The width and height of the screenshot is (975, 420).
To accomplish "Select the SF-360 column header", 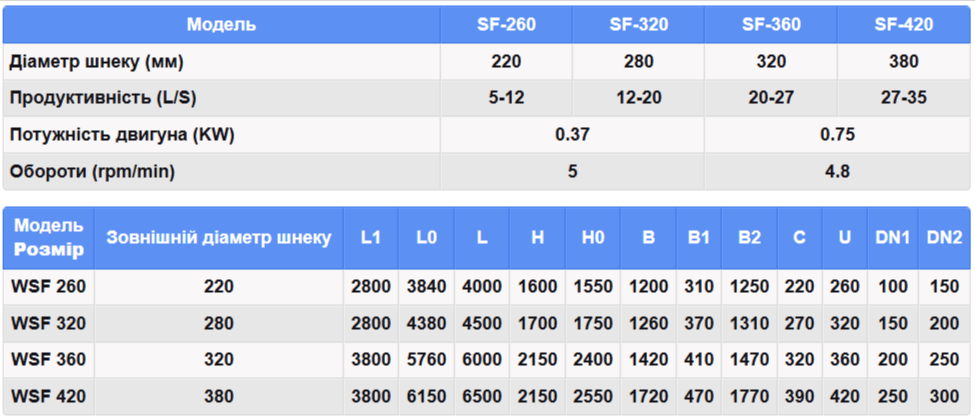I will click(x=770, y=25).
